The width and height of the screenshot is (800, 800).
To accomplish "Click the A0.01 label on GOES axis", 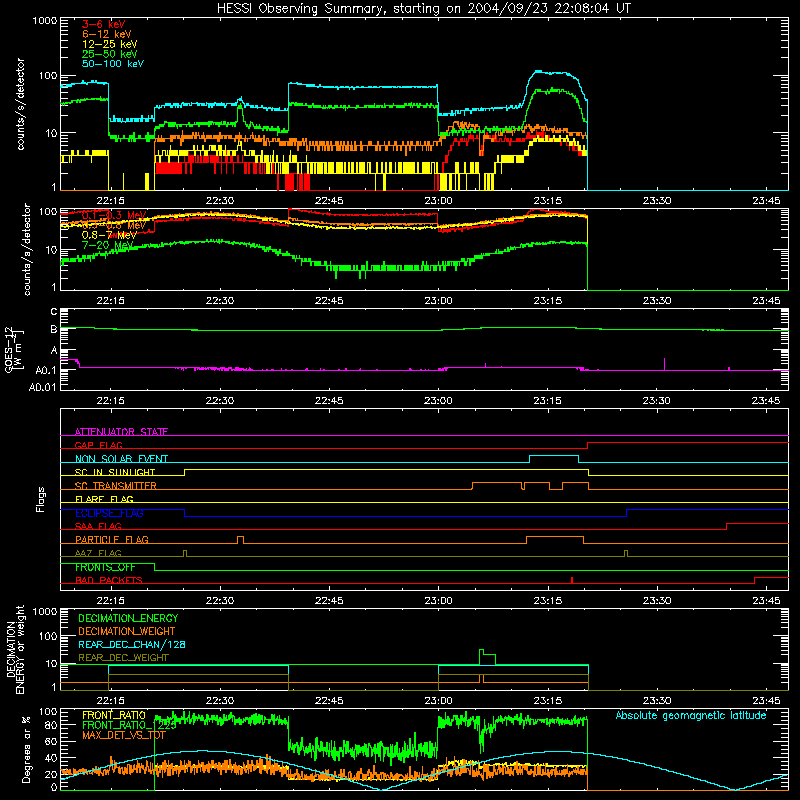I will click(x=42, y=387).
